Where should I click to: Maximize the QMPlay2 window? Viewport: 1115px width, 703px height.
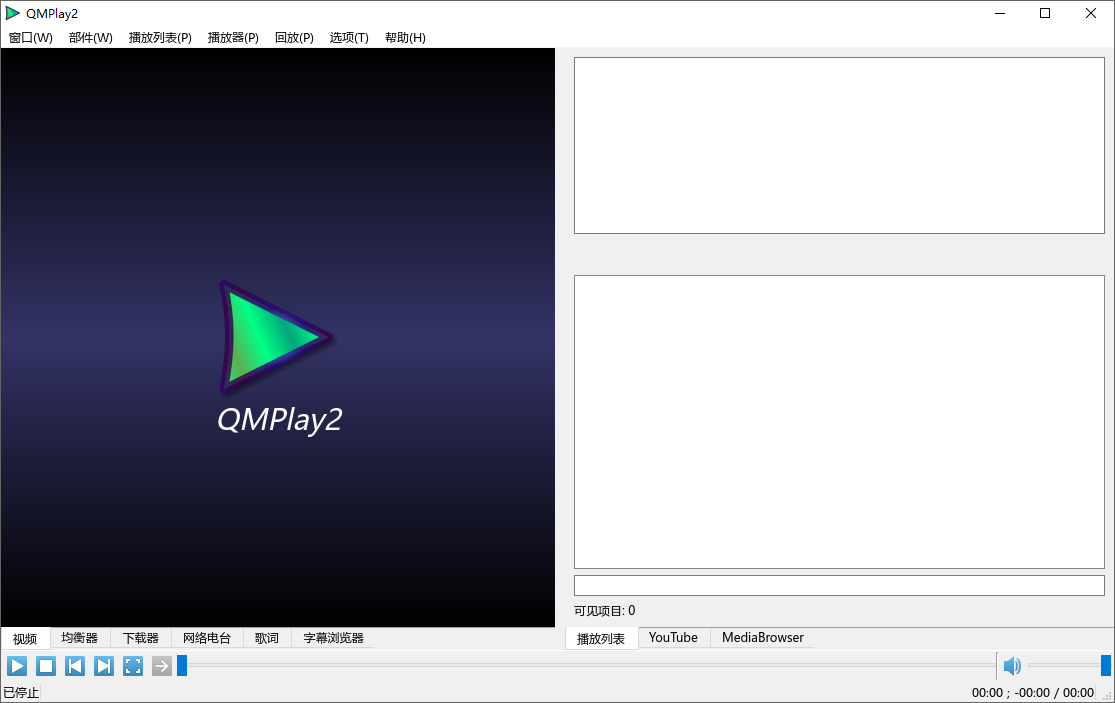click(1045, 13)
